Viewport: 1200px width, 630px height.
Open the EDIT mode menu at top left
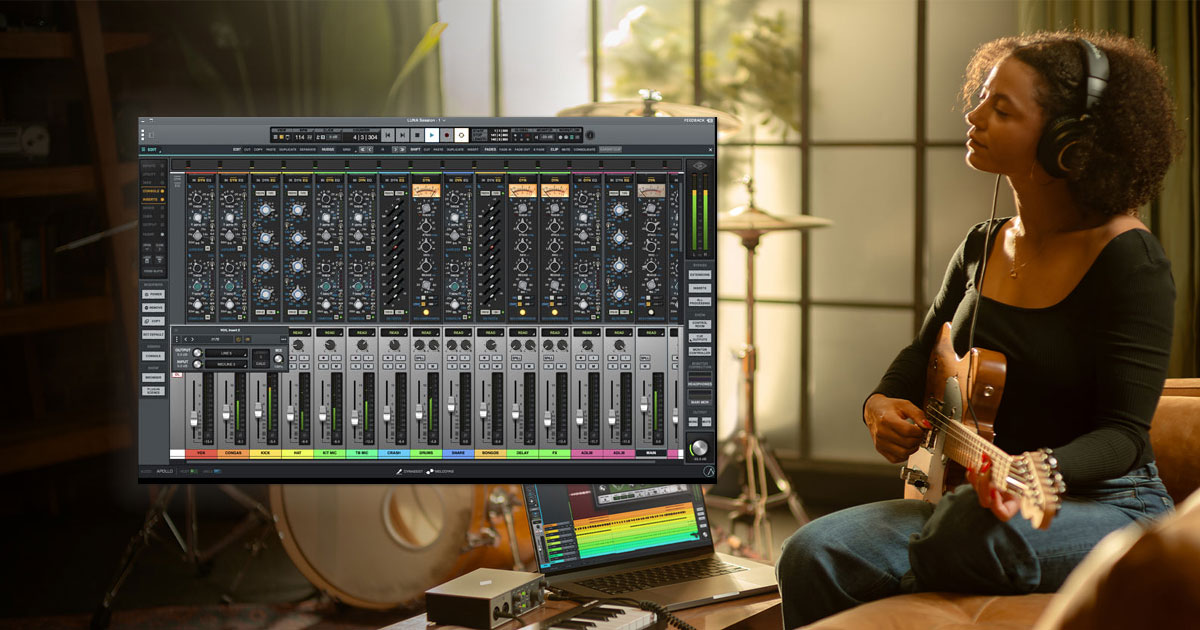tap(153, 150)
